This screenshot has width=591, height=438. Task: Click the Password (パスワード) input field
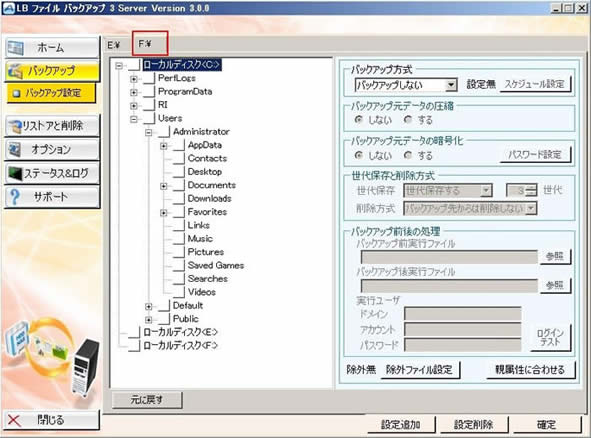coord(463,345)
